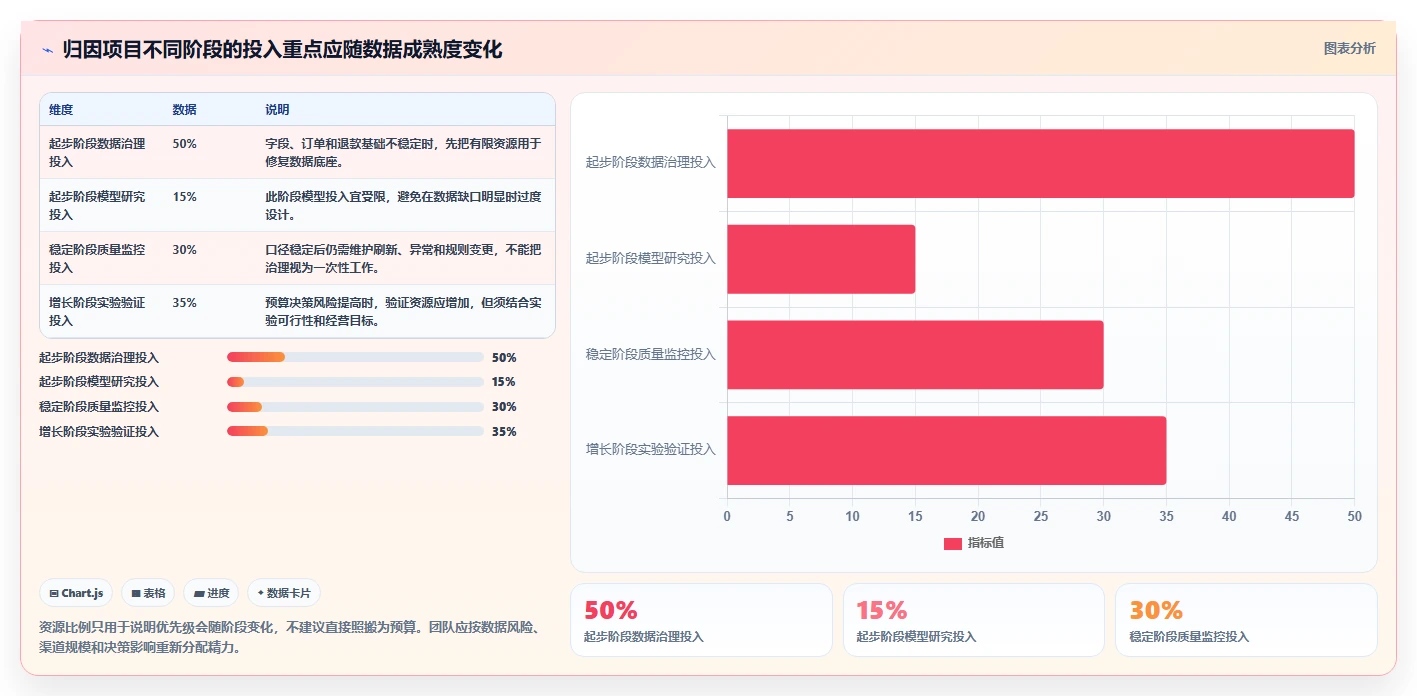The height and width of the screenshot is (696, 1417).
Task: Click the description starting 字段、订单和退款基础不稳定时
Action: click(x=403, y=152)
